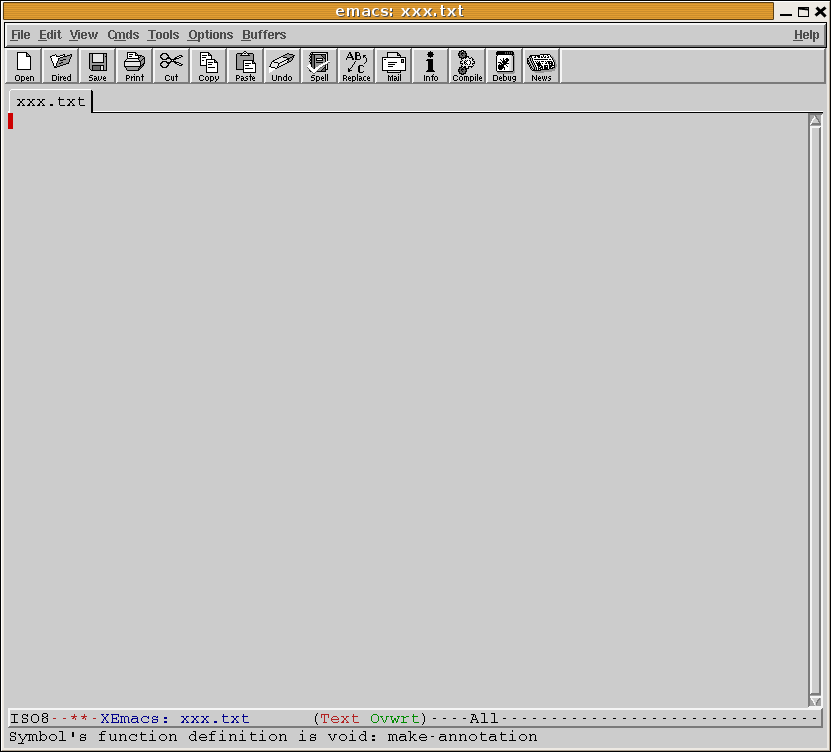Image resolution: width=831 pixels, height=752 pixels.
Task: Click the Open file toolbar icon
Action: [x=24, y=66]
